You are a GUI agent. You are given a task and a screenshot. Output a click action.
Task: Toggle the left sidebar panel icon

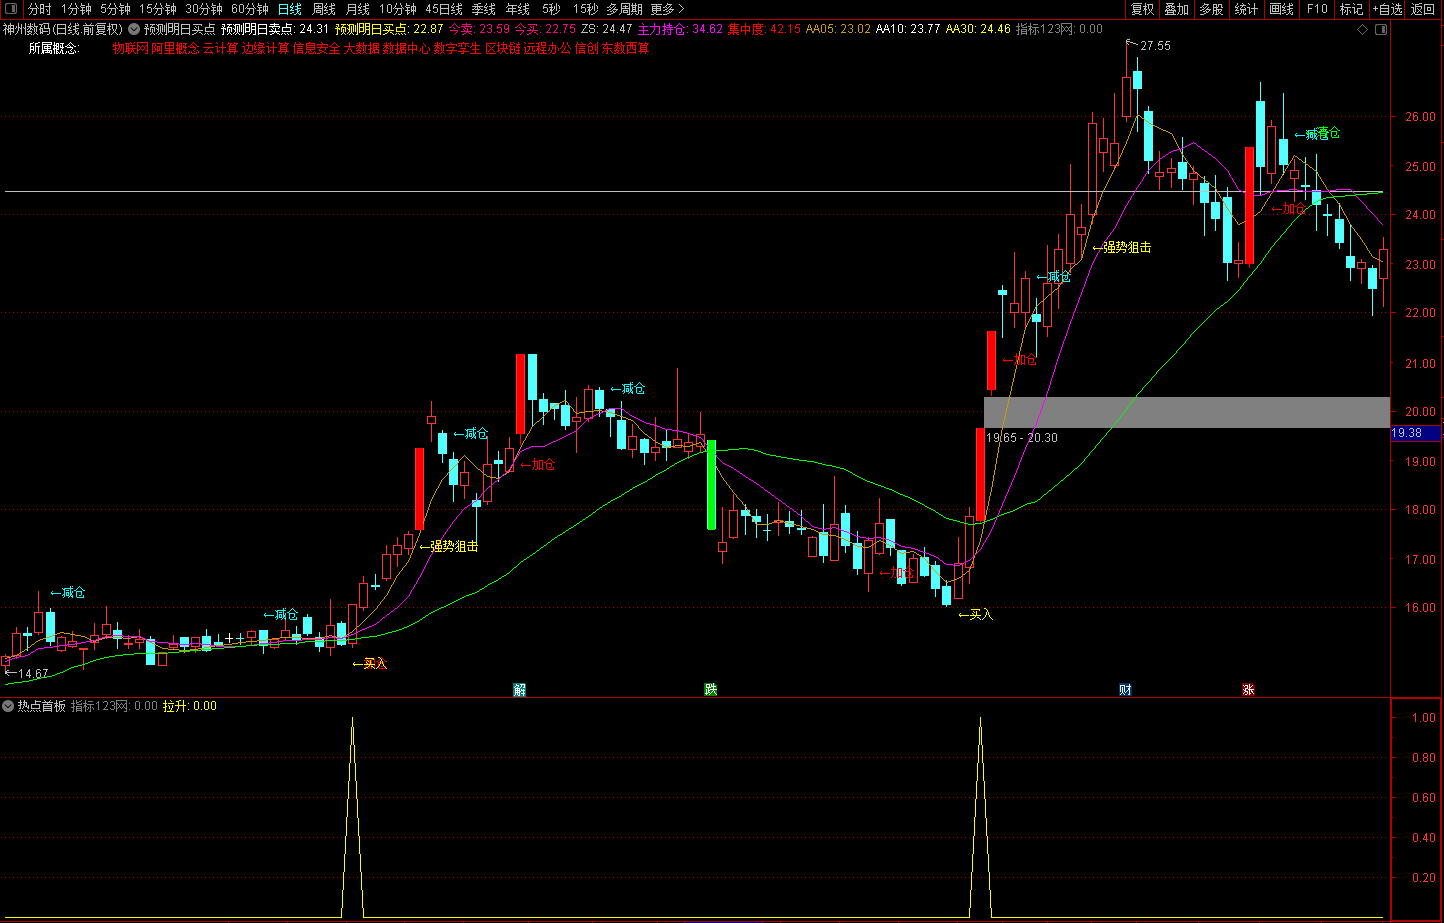[9, 9]
